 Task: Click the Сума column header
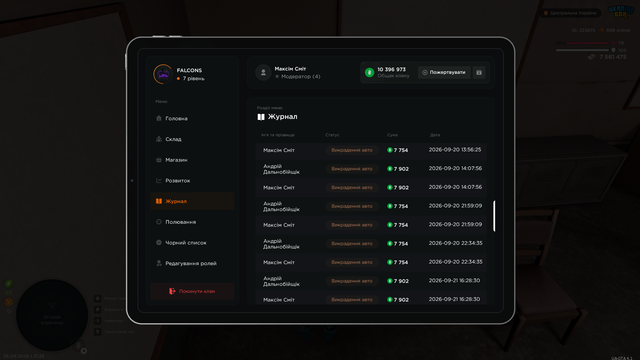point(392,135)
